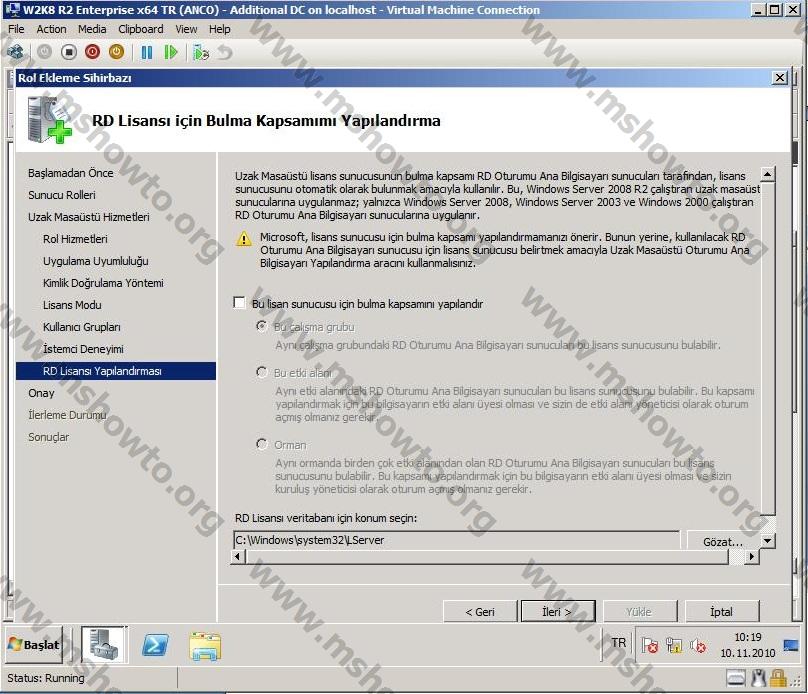Image resolution: width=808 pixels, height=694 pixels.
Task: Click the Action Center flag tray icon
Action: click(x=650, y=645)
